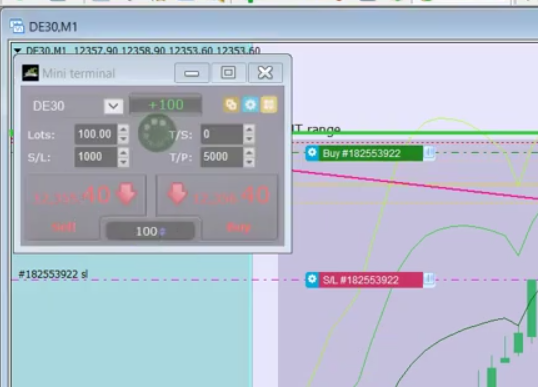Click the yellow grid tools icon
538x387 pixels.
coord(269,105)
